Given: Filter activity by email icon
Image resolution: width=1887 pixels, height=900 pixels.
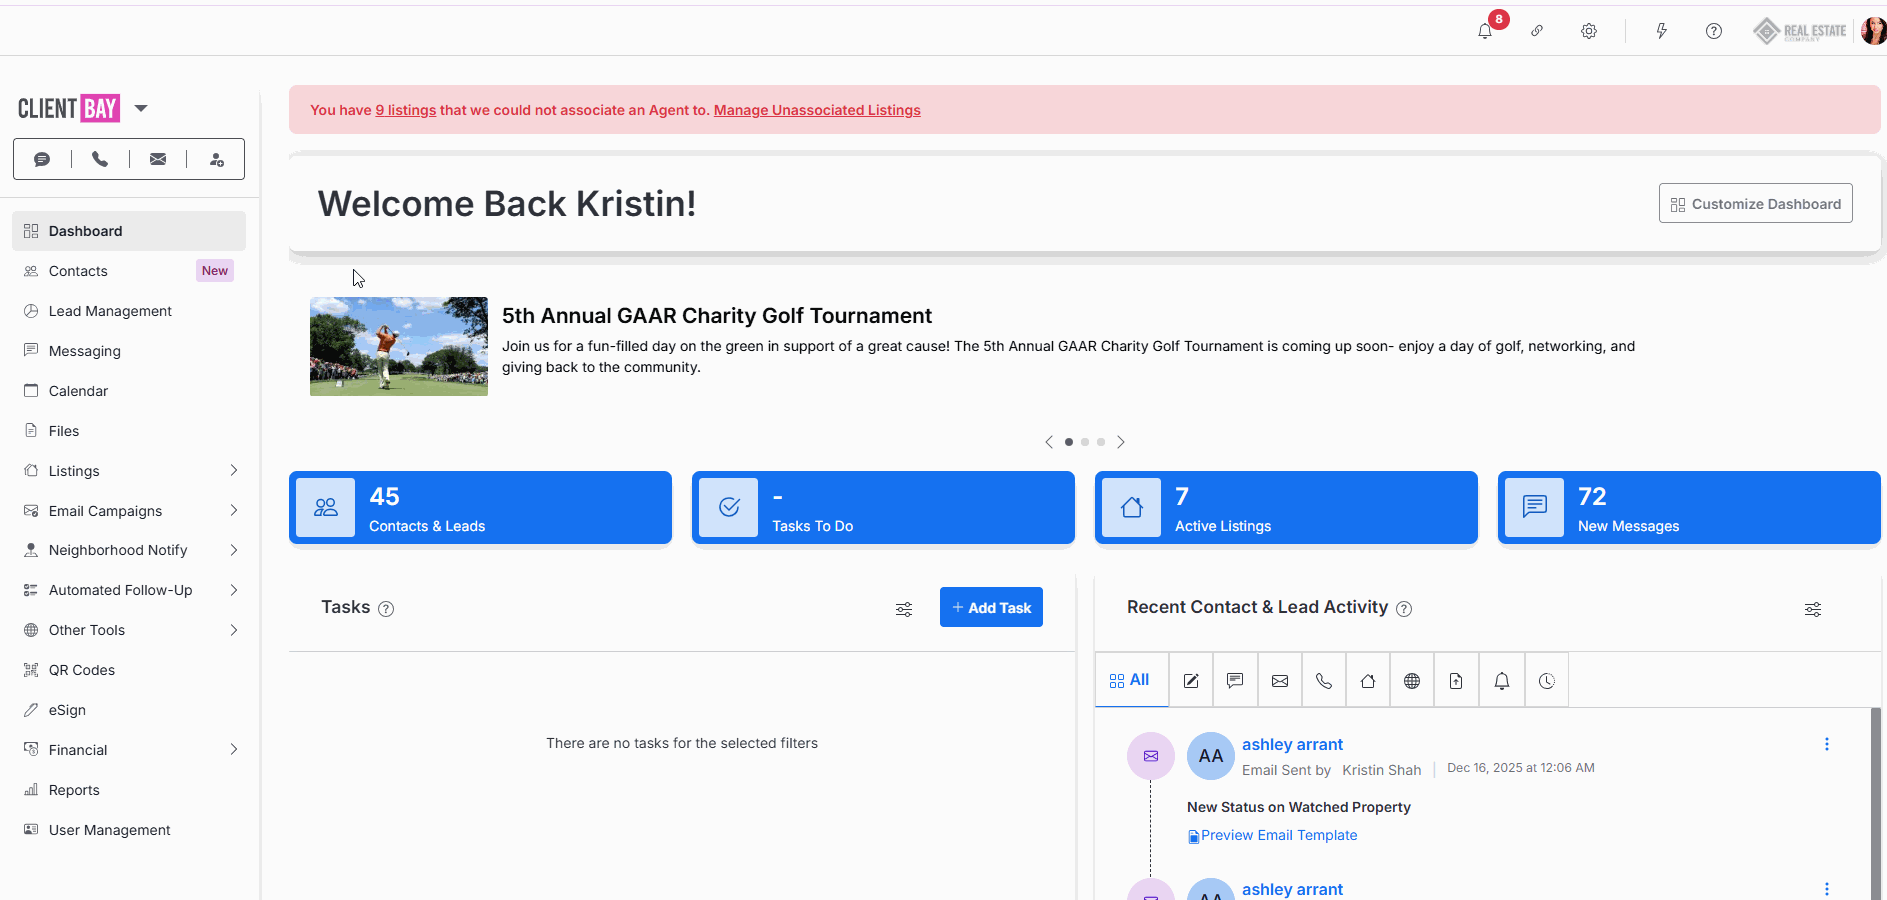Looking at the screenshot, I should pos(1279,681).
